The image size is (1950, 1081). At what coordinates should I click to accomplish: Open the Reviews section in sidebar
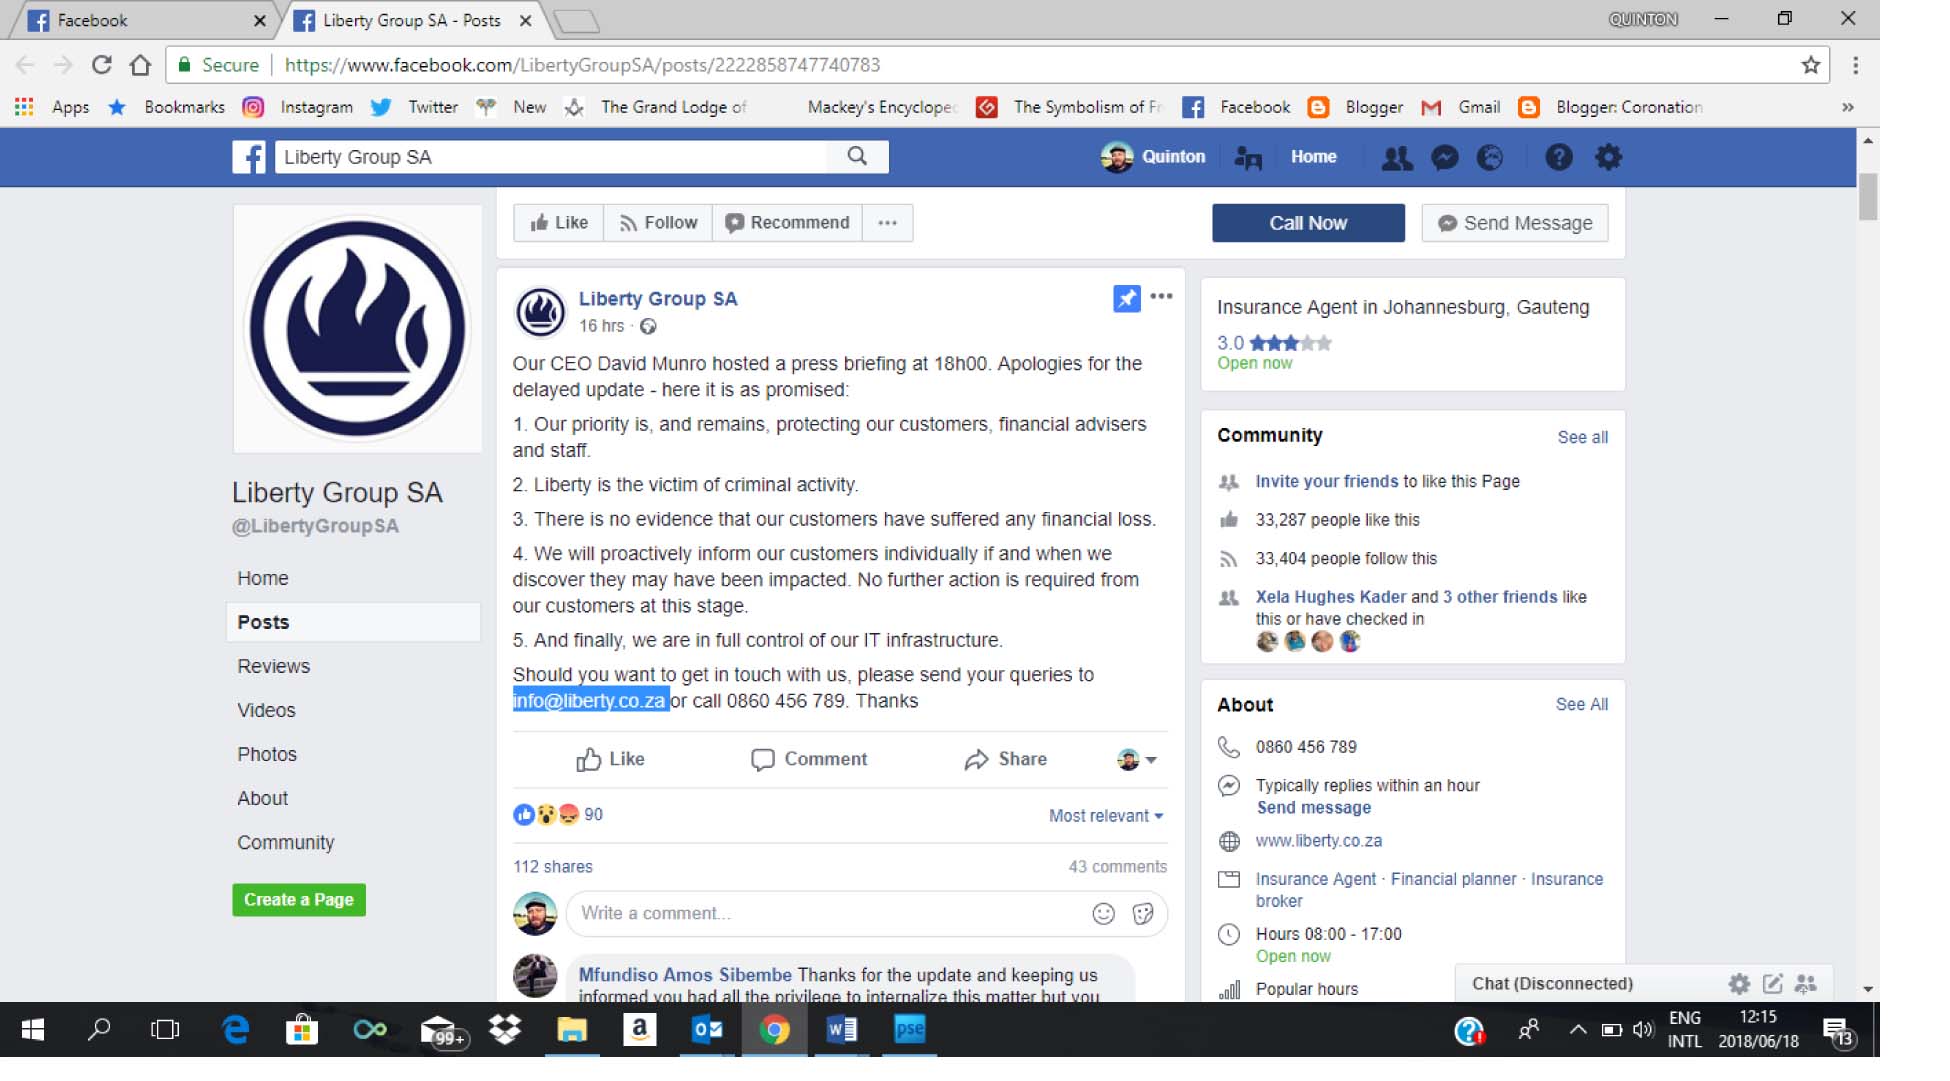point(273,666)
